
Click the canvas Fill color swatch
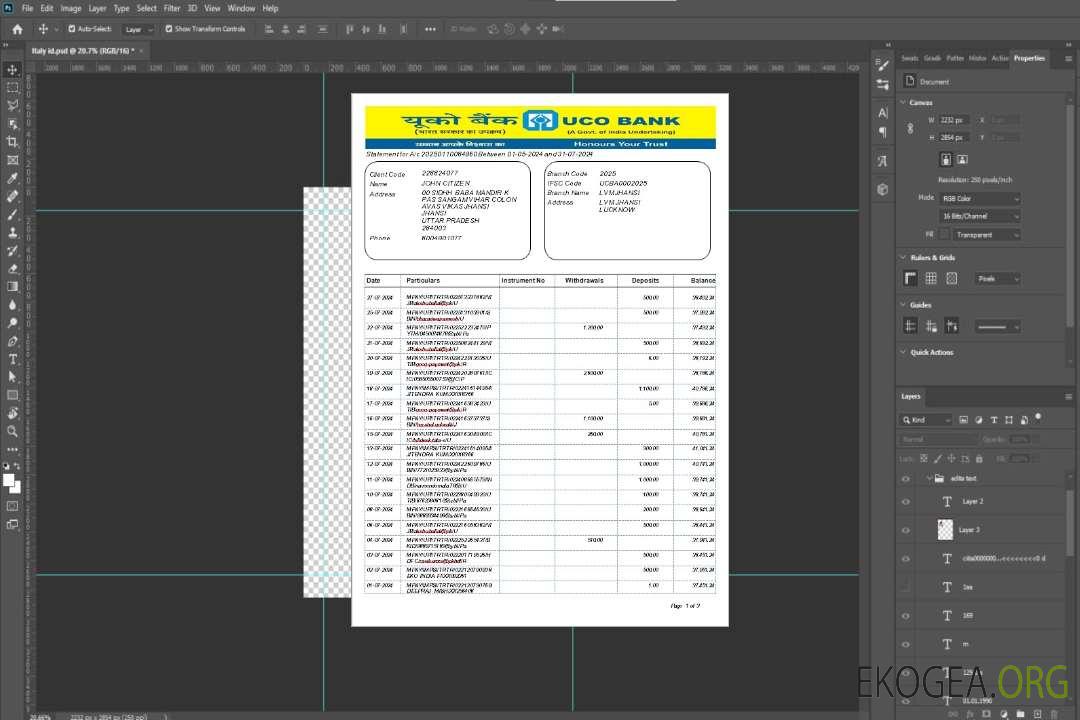coord(944,235)
